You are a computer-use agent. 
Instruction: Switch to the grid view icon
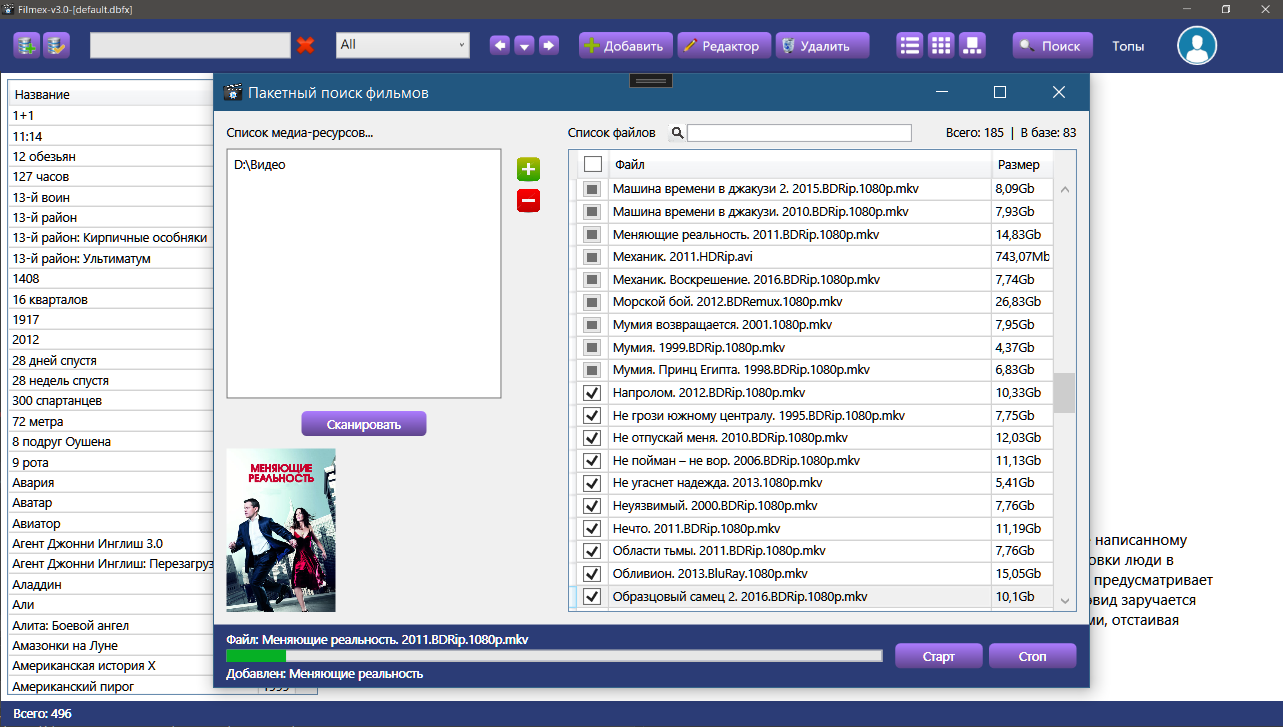click(x=940, y=45)
